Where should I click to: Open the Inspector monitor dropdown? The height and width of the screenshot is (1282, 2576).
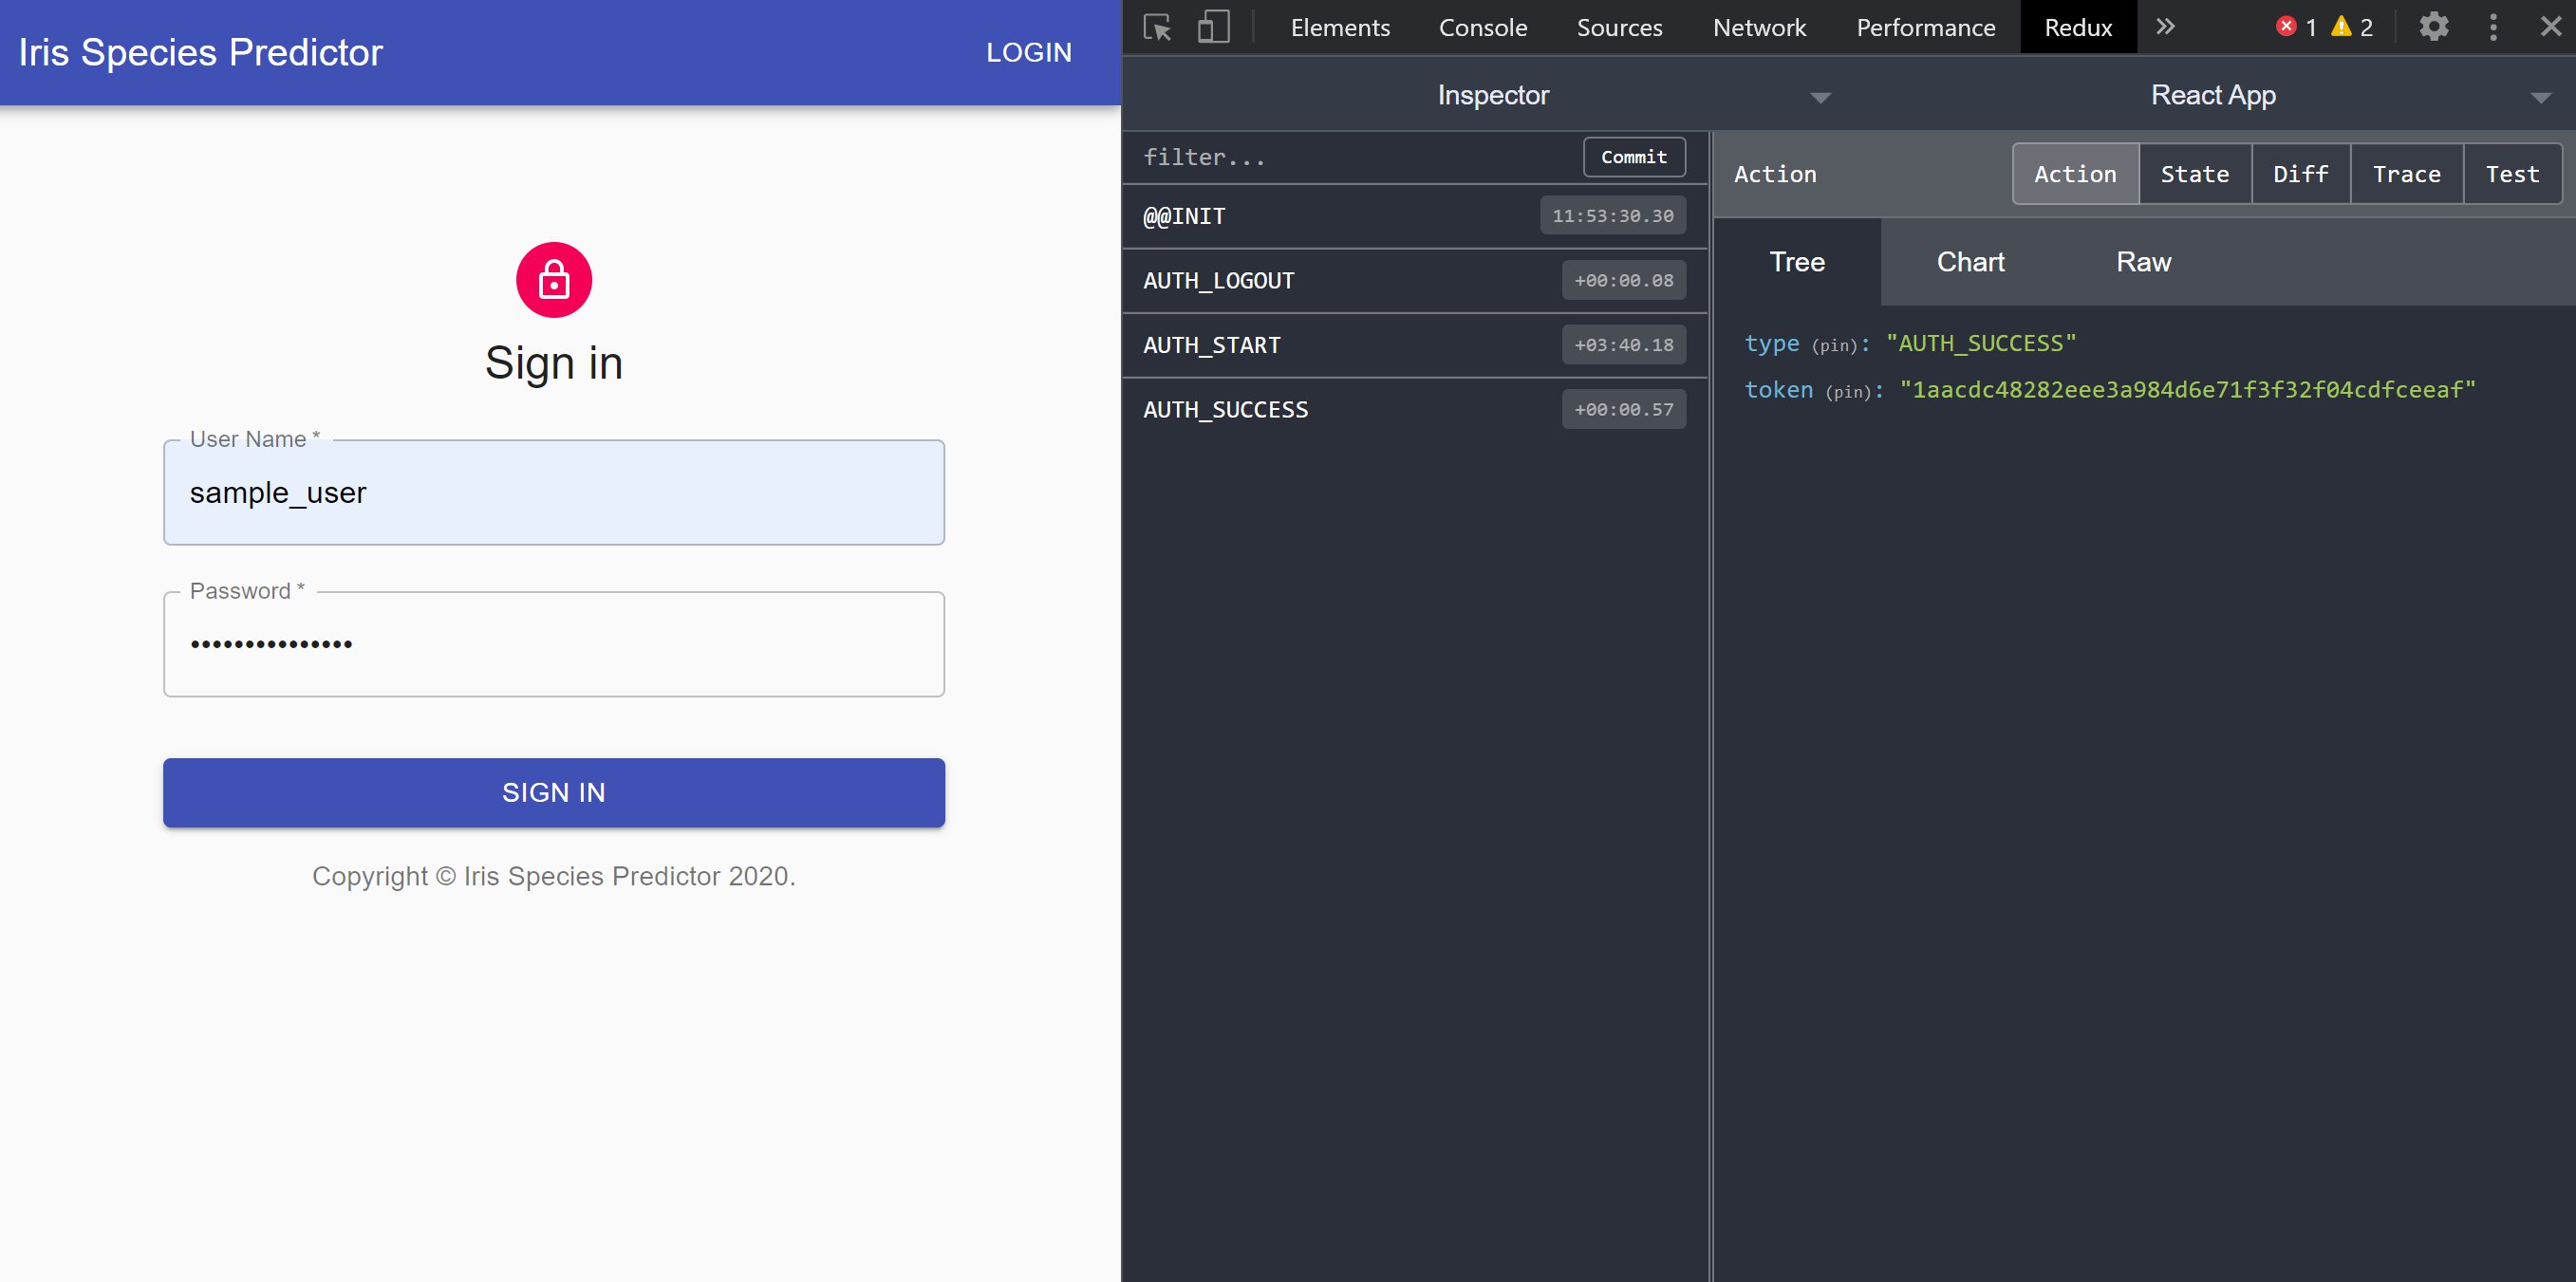click(1493, 96)
